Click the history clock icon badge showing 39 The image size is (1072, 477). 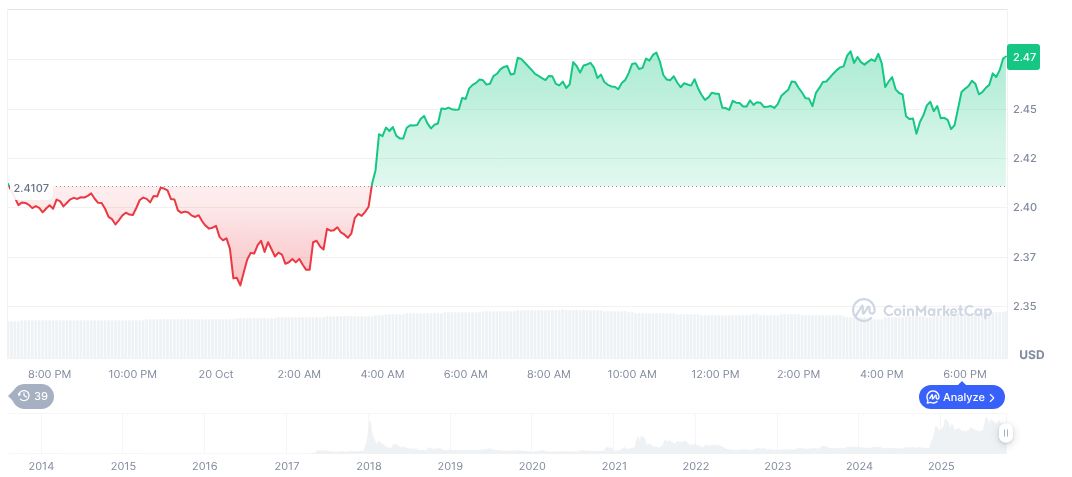coord(33,397)
